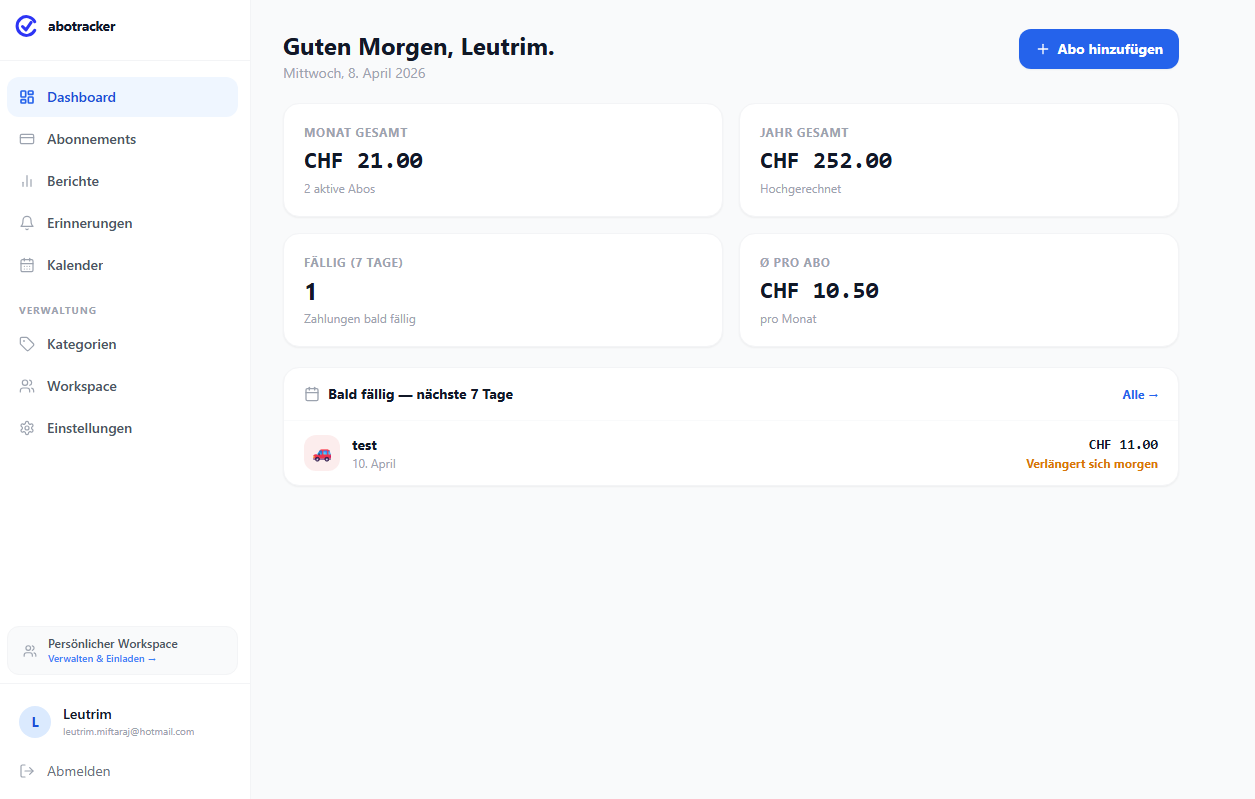Open the test subscription entry
This screenshot has width=1255, height=799.
point(364,445)
